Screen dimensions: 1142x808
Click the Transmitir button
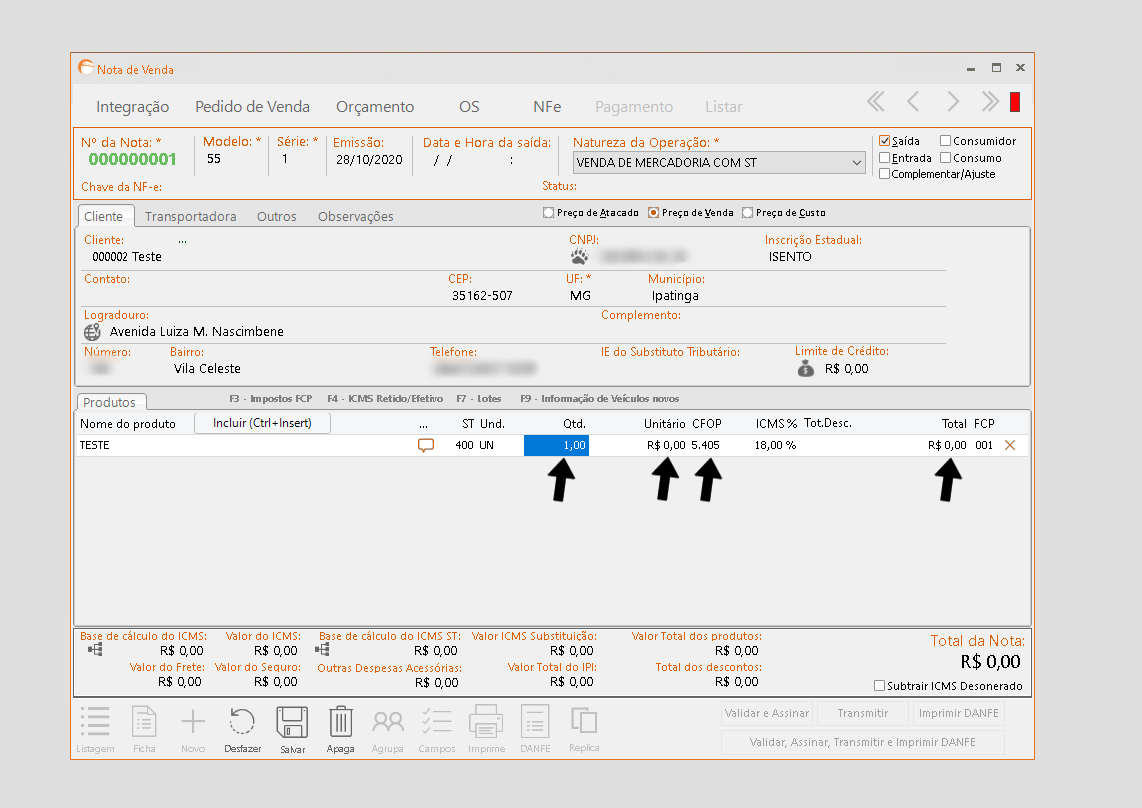click(x=862, y=713)
